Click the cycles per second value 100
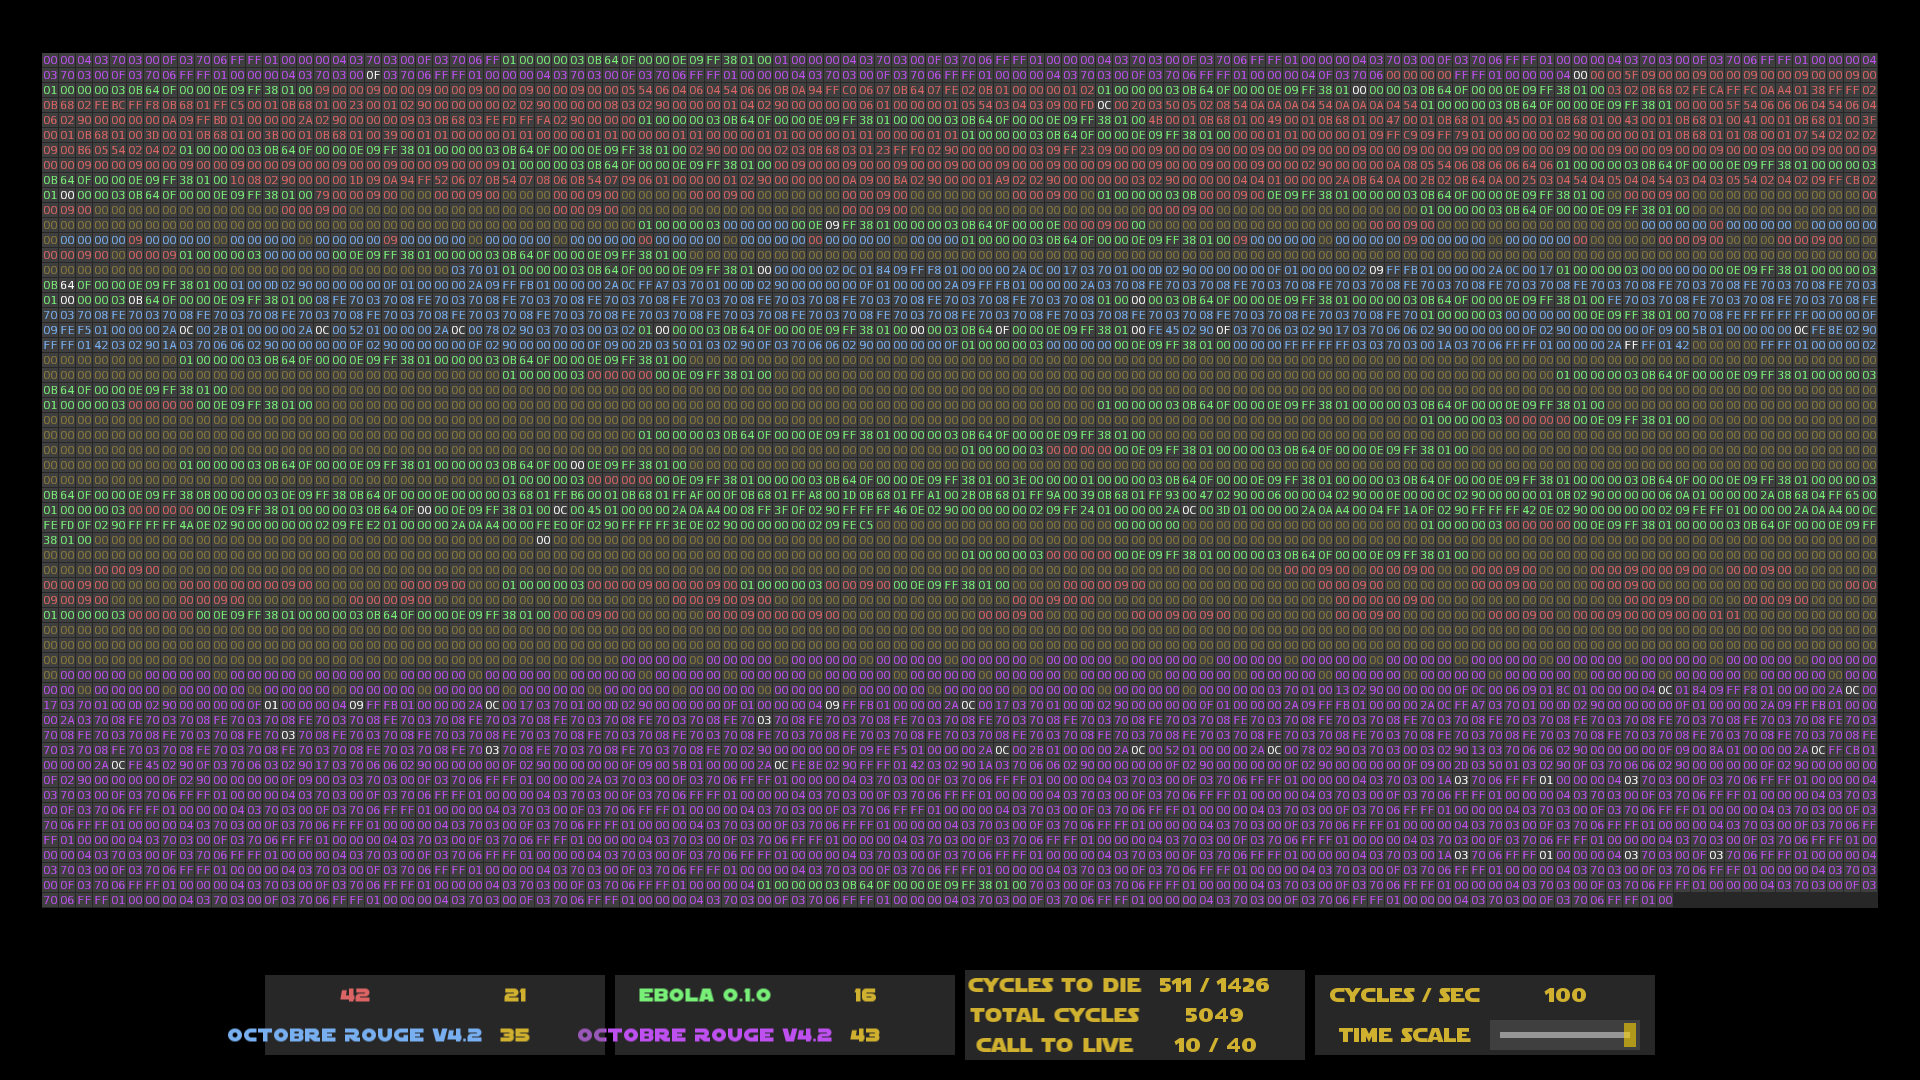 pyautogui.click(x=1564, y=995)
